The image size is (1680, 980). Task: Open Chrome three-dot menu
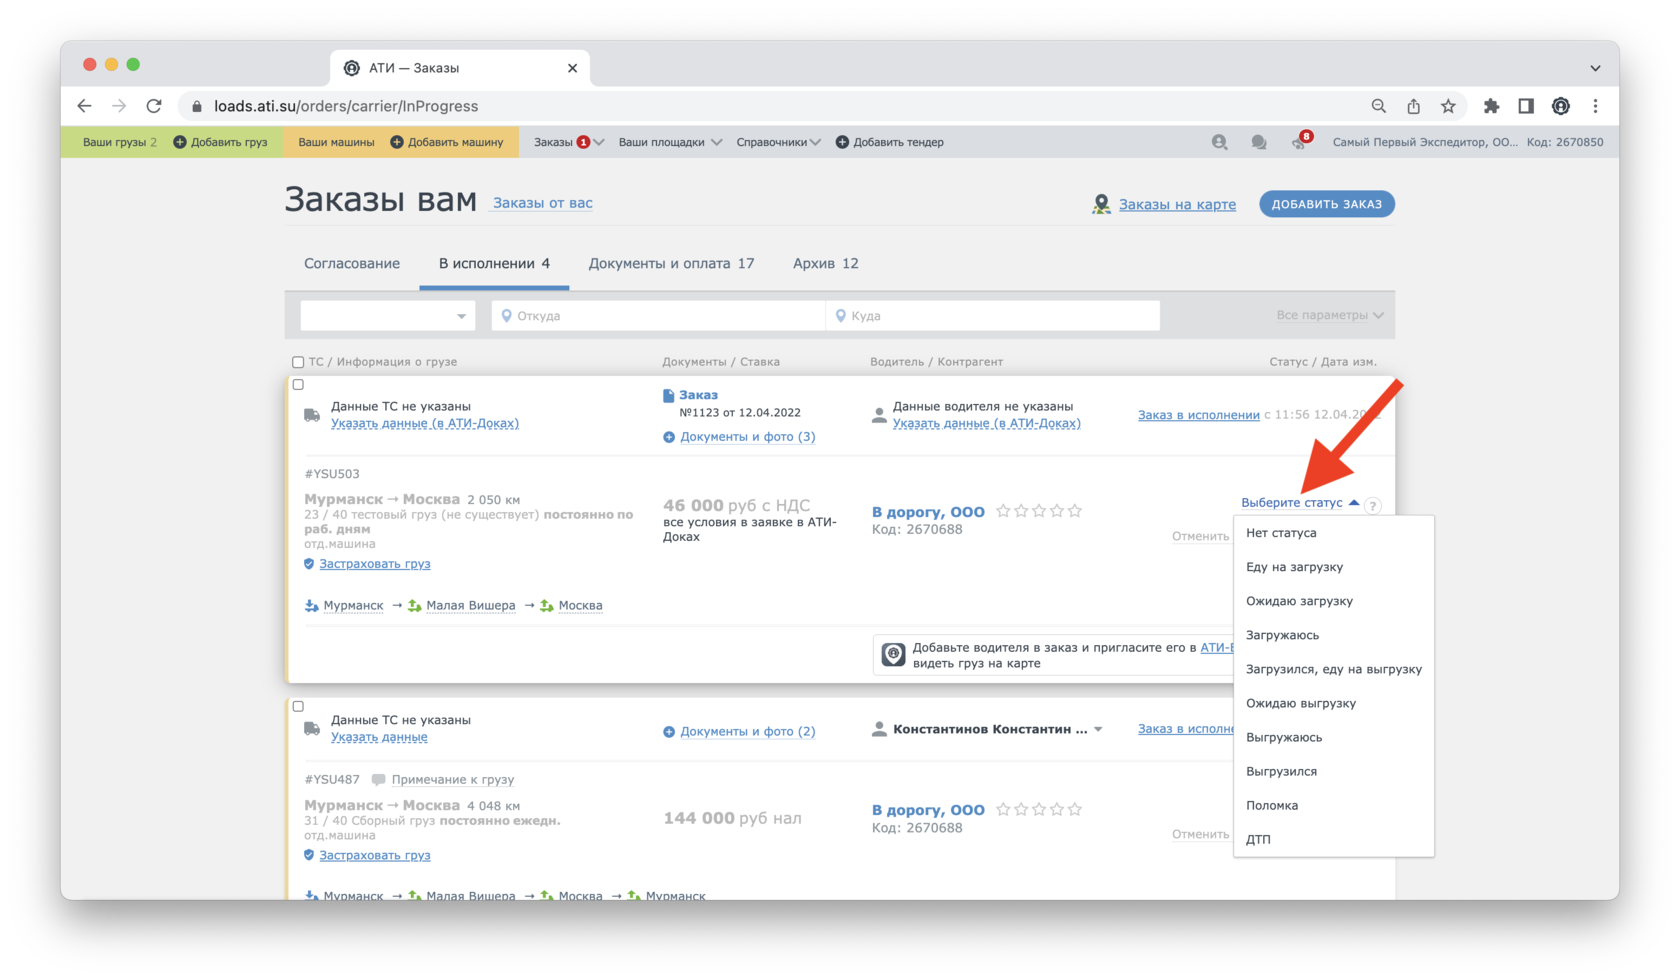tap(1595, 106)
